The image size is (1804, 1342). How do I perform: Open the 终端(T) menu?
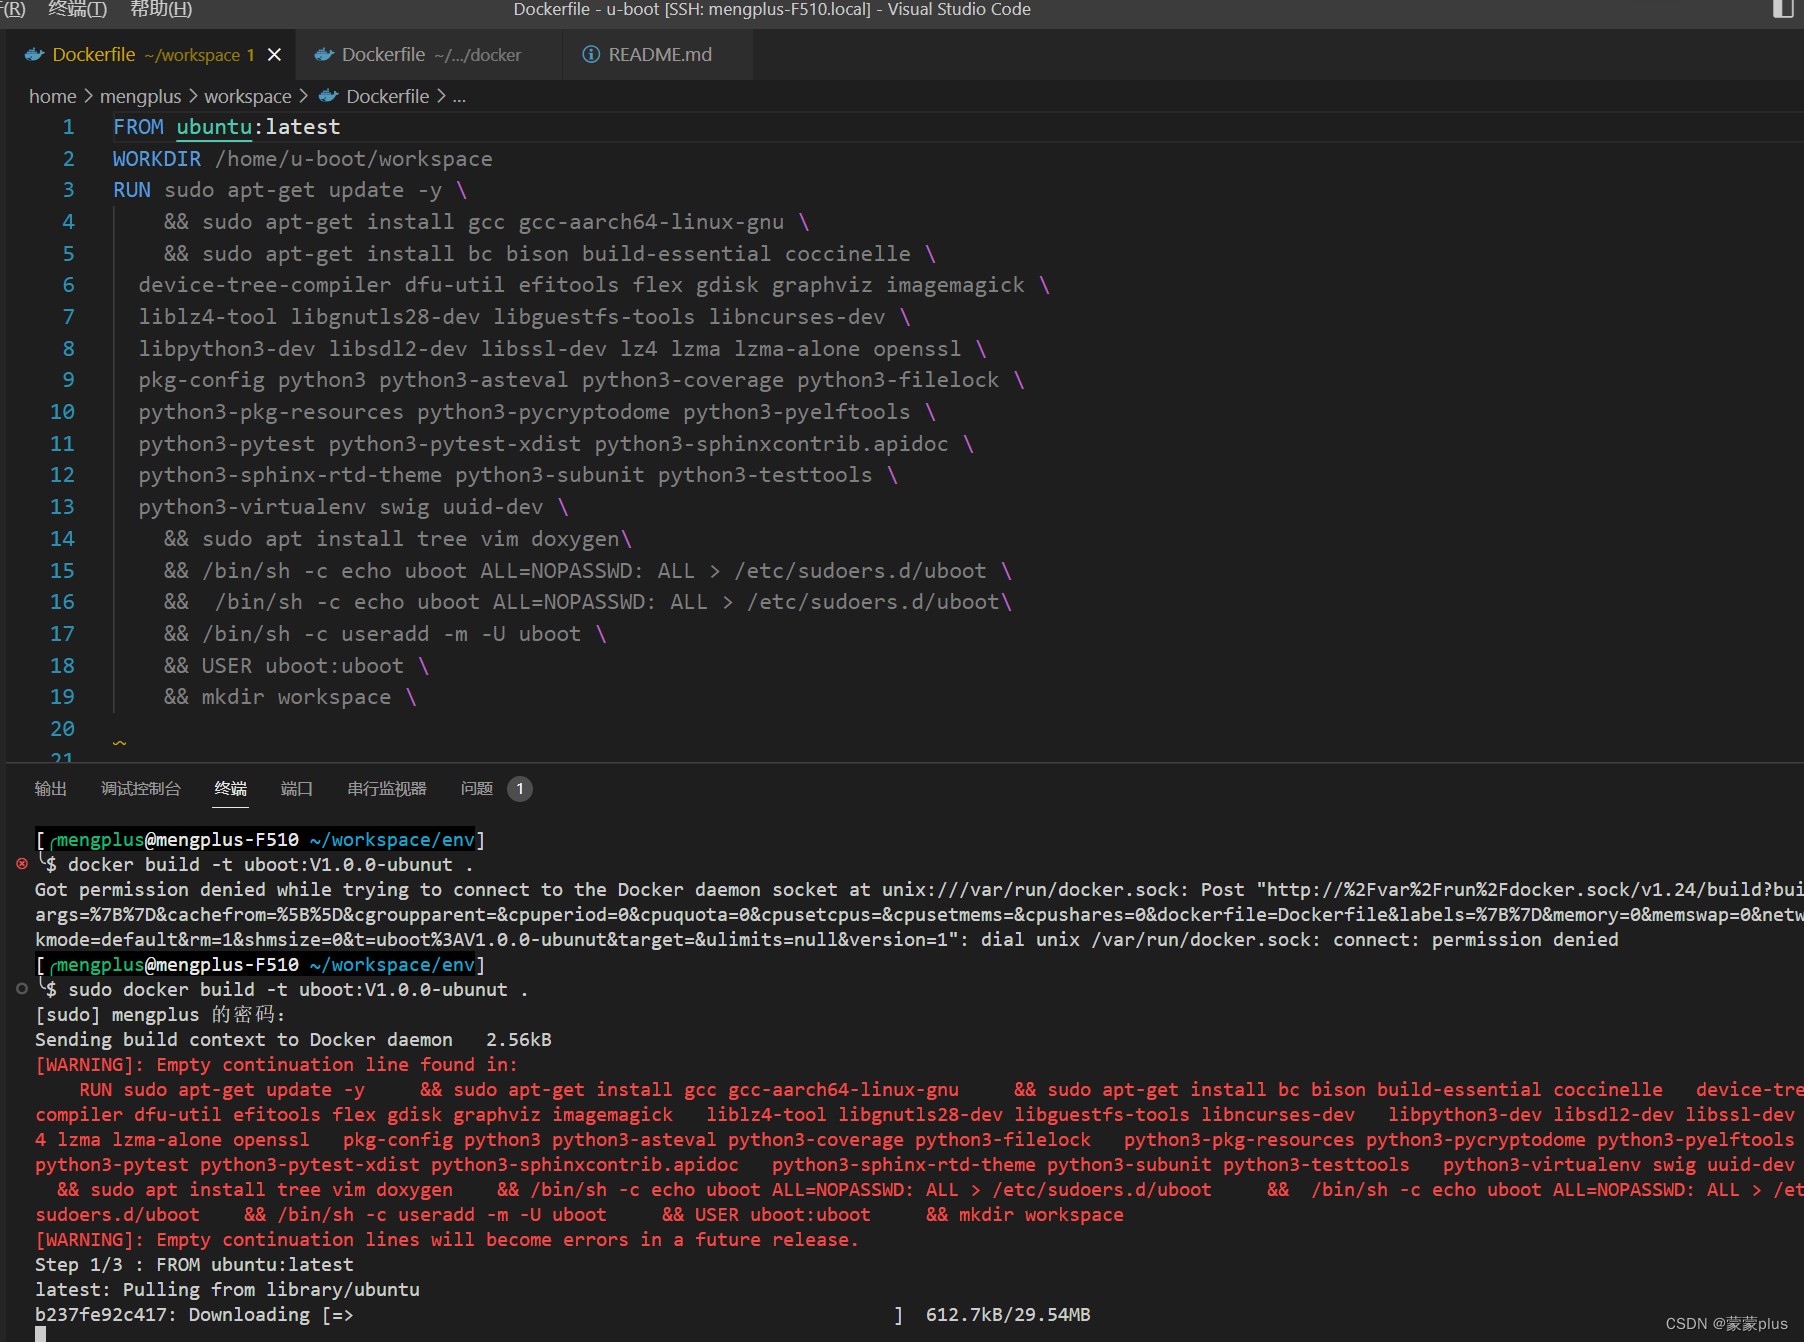point(76,9)
